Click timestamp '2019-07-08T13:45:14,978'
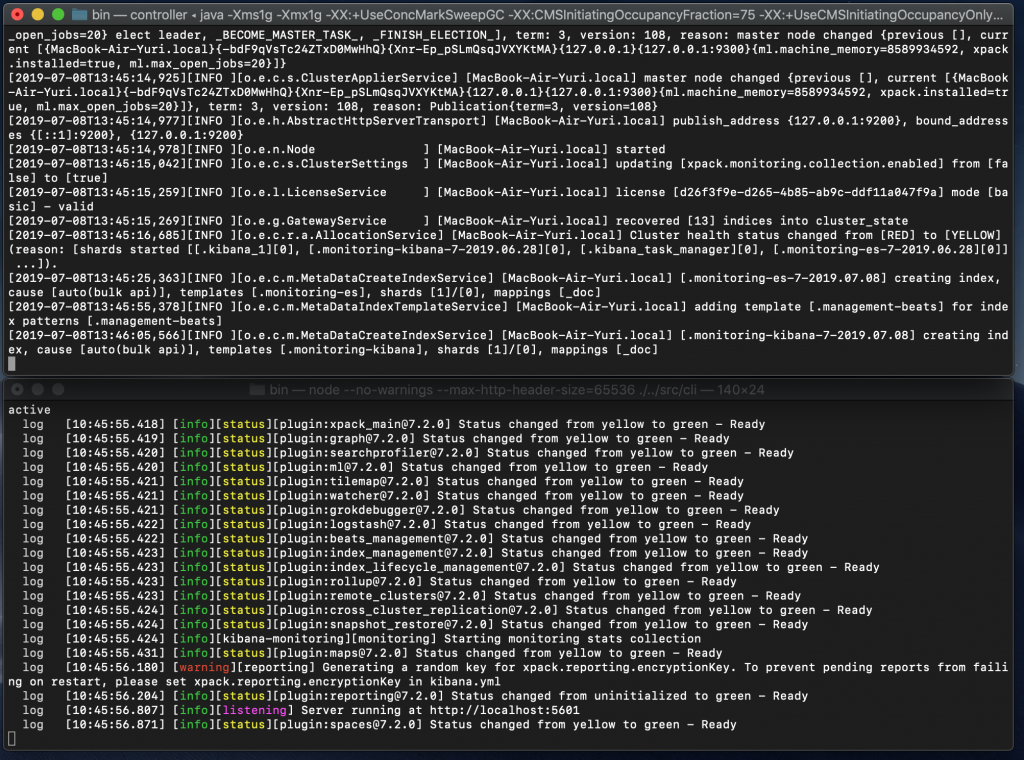The width and height of the screenshot is (1024, 760). coord(97,150)
